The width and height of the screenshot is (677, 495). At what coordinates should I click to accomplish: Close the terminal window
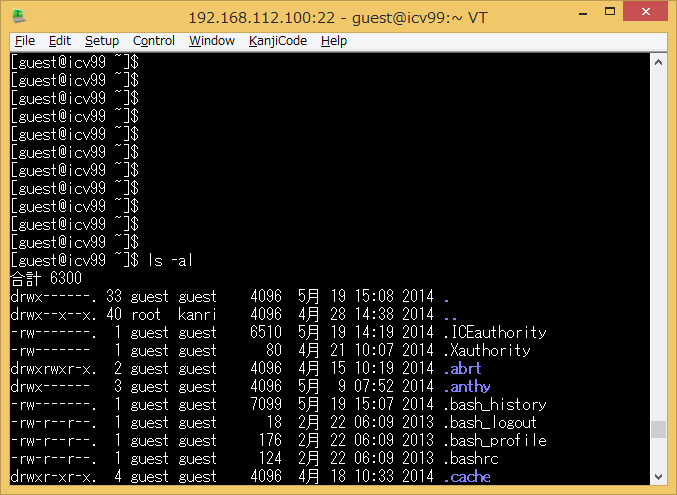tap(645, 12)
